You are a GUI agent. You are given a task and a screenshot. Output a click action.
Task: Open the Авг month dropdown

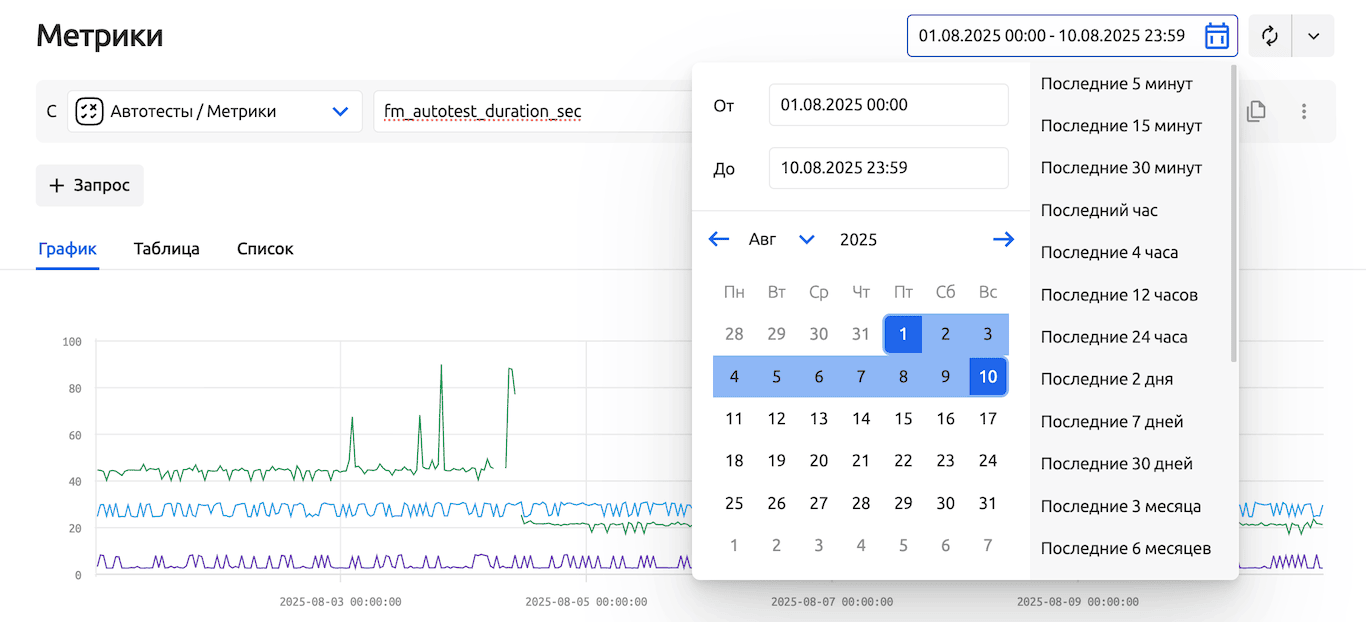(x=782, y=239)
